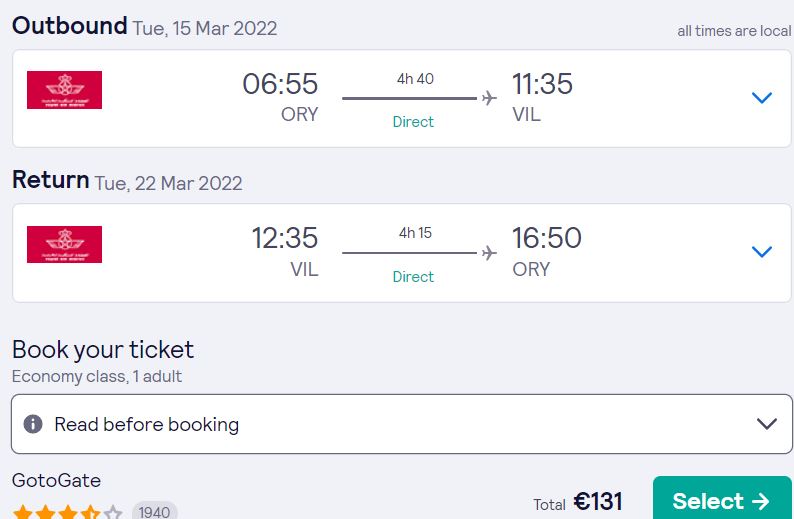Click the return 16:50 ORY arrival time
Image resolution: width=794 pixels, height=519 pixels.
pos(547,252)
